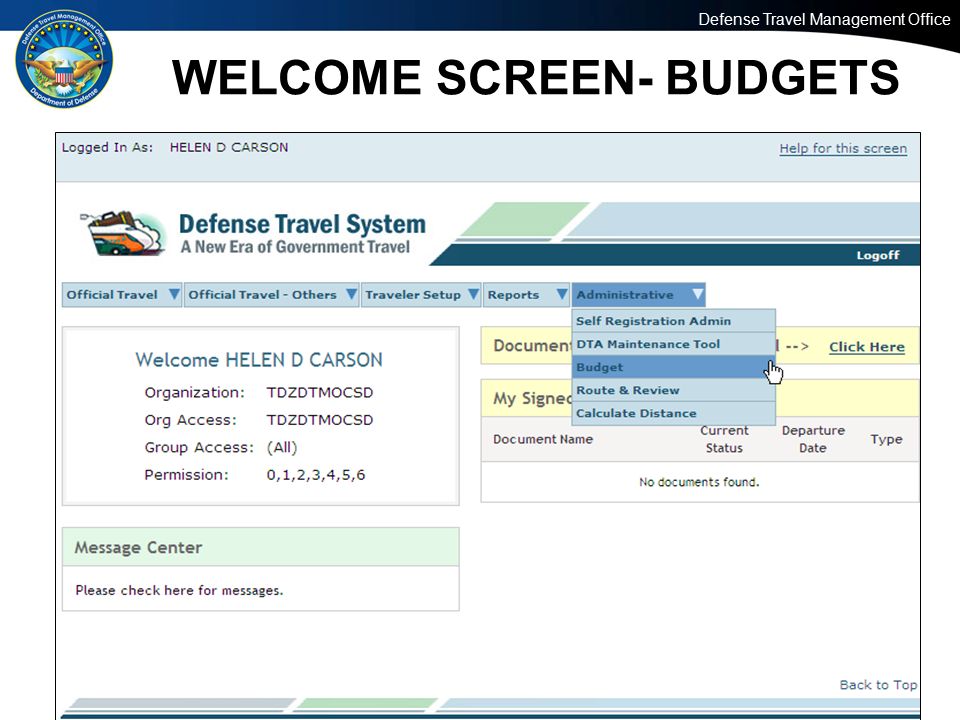Click the Type column header
This screenshot has height=720, width=960.
(886, 439)
